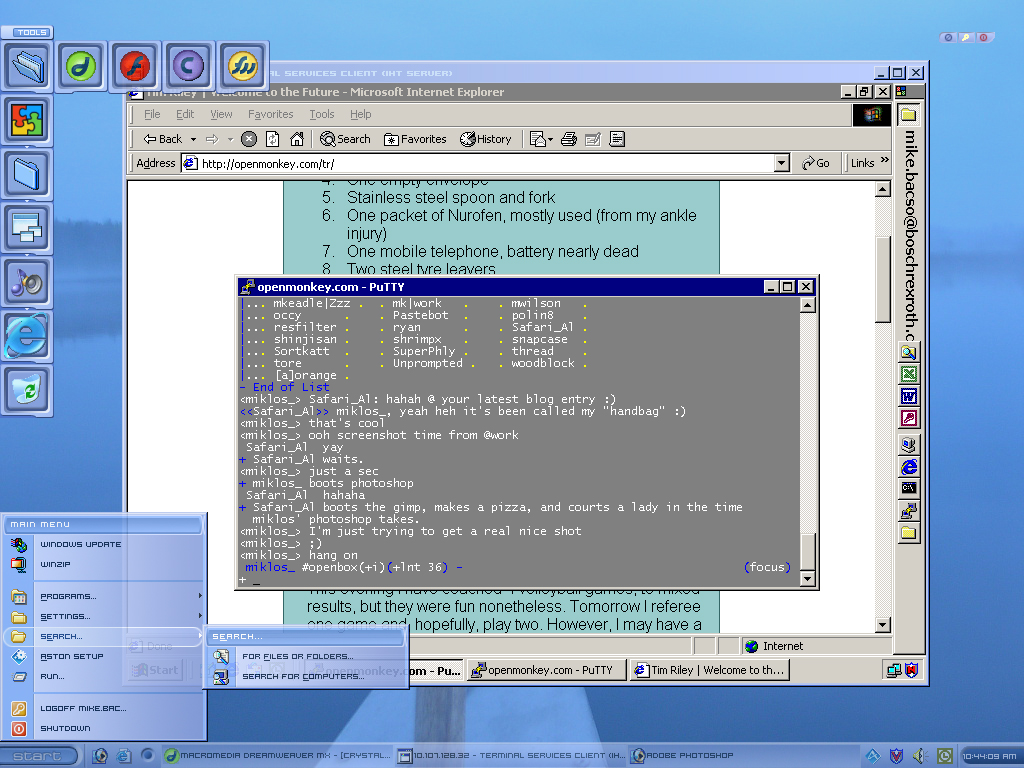The width and height of the screenshot is (1024, 768).
Task: Open the Favorites menu in IE menu bar
Action: (270, 114)
